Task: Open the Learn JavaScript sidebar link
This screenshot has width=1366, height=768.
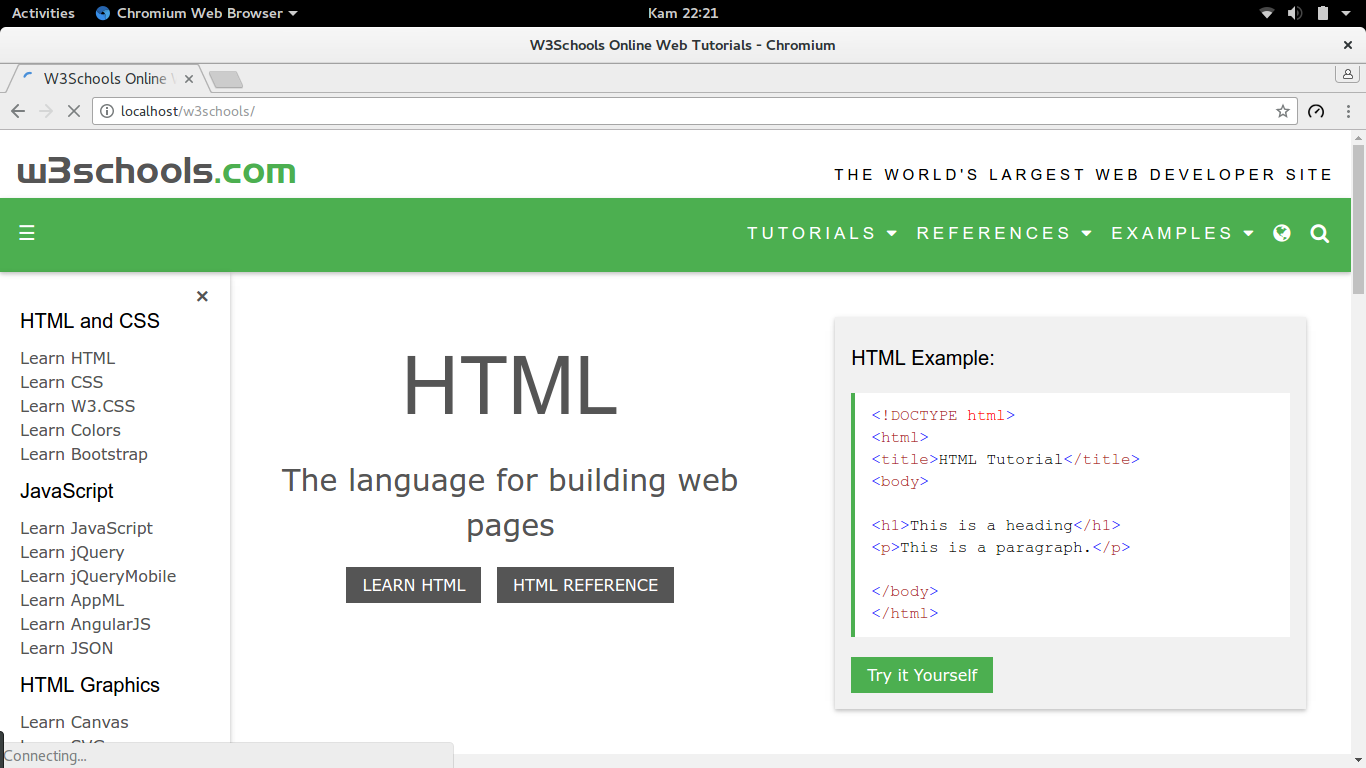Action: [x=86, y=528]
